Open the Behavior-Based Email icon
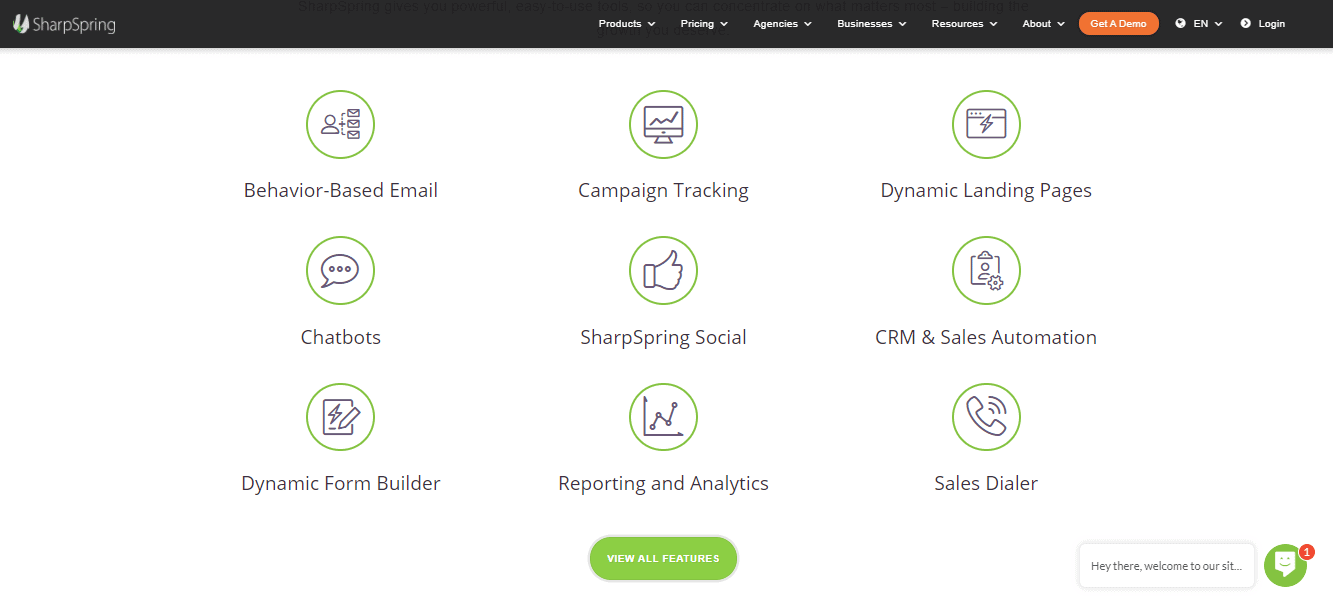The image size is (1333, 597). 340,124
